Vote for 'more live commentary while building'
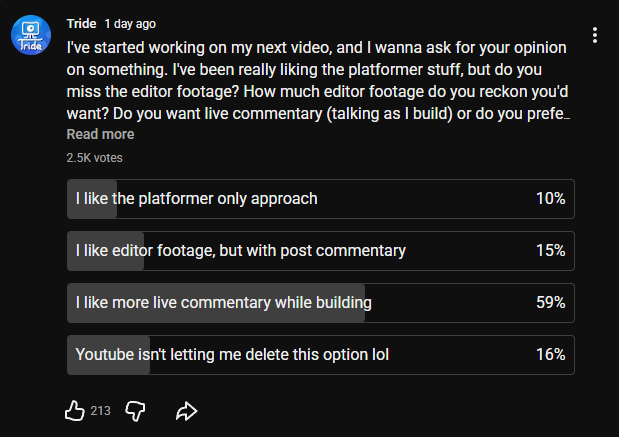This screenshot has height=437, width=619. (321, 303)
